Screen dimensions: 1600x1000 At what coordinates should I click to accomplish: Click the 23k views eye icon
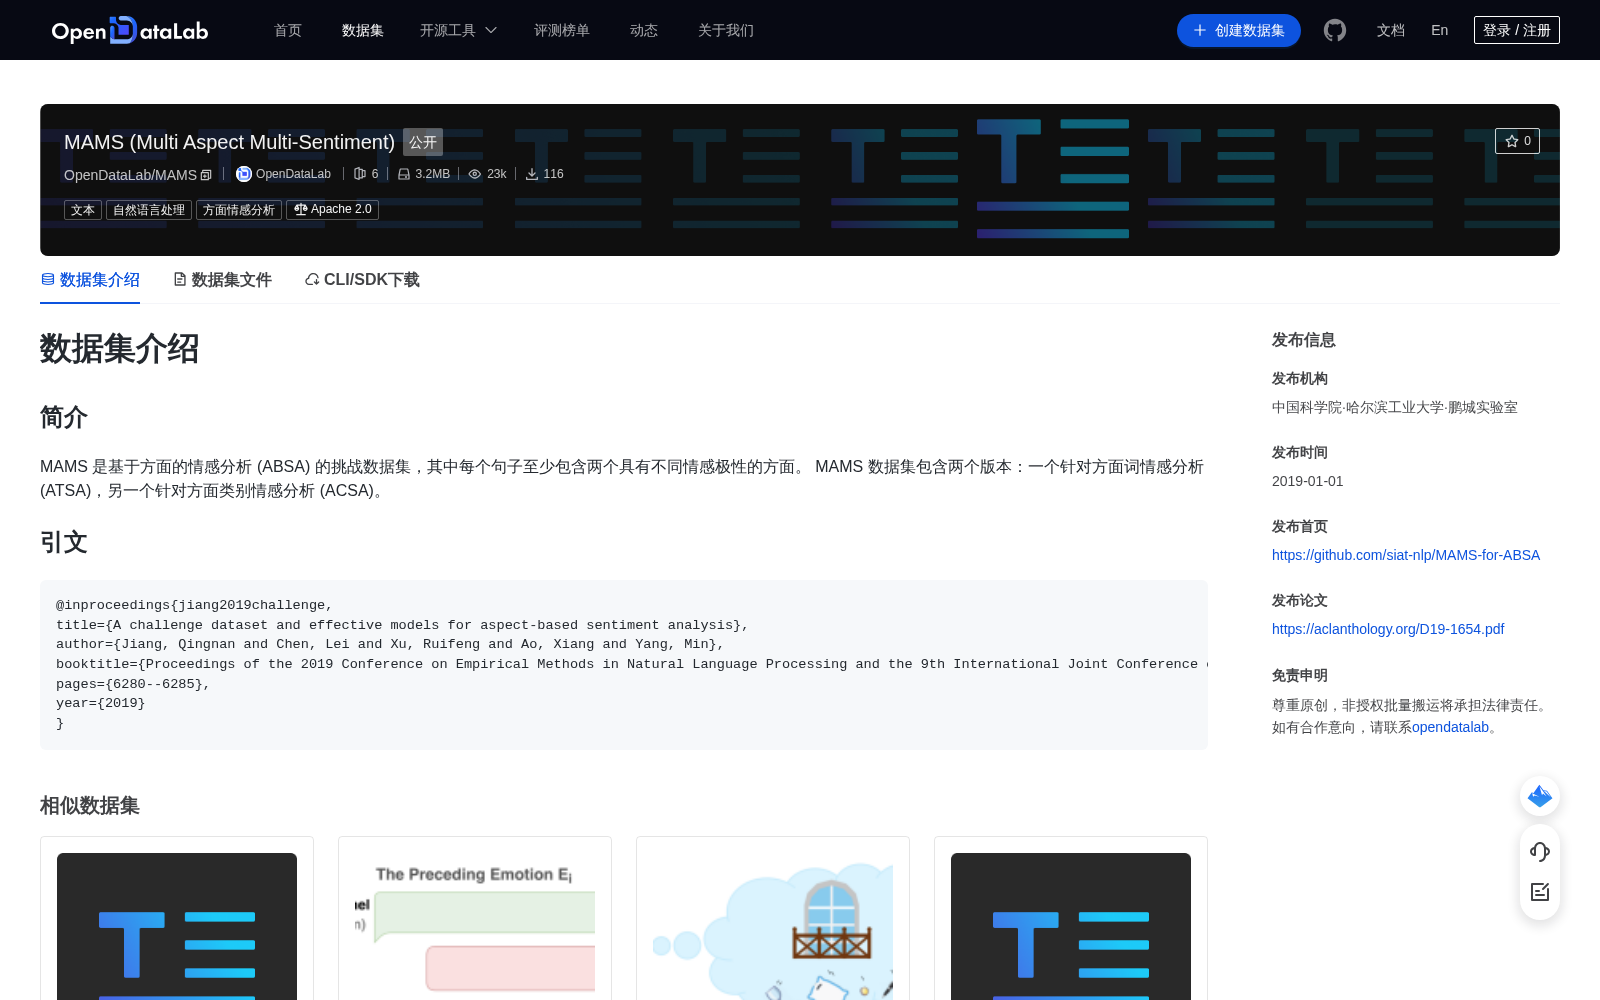475,174
